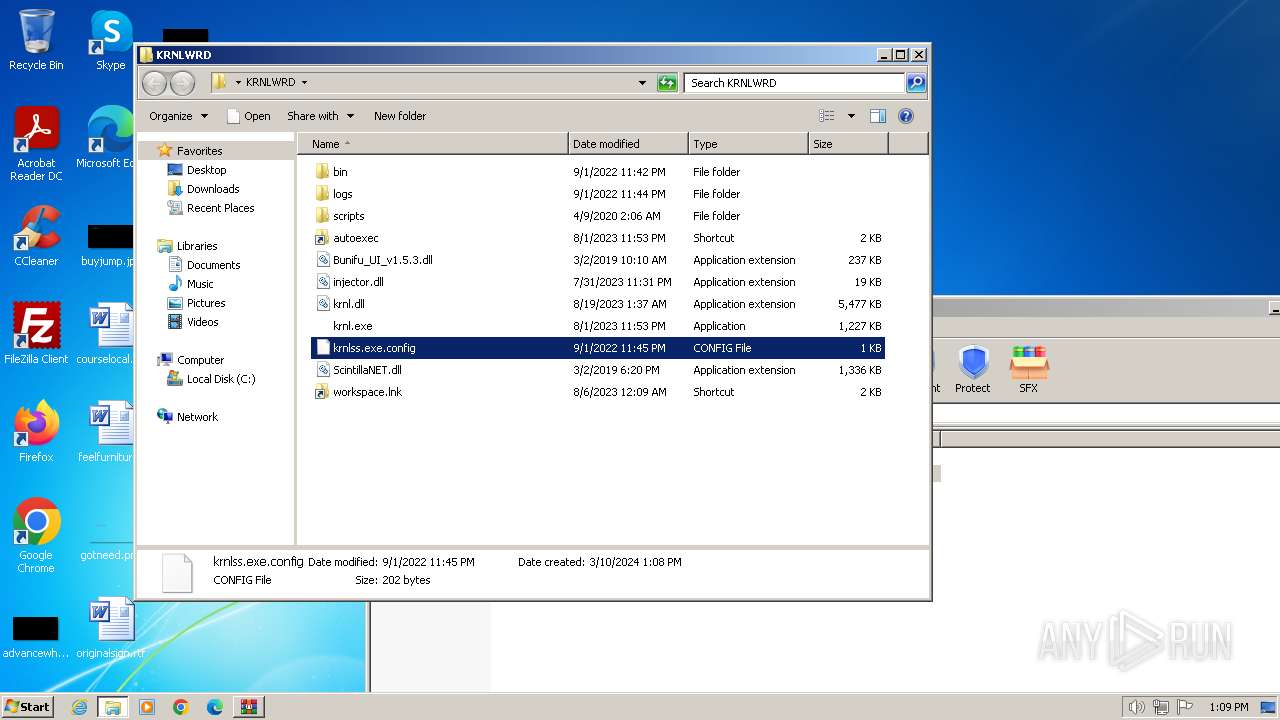Select Recent Places in the navigation pane

pyautogui.click(x=220, y=208)
